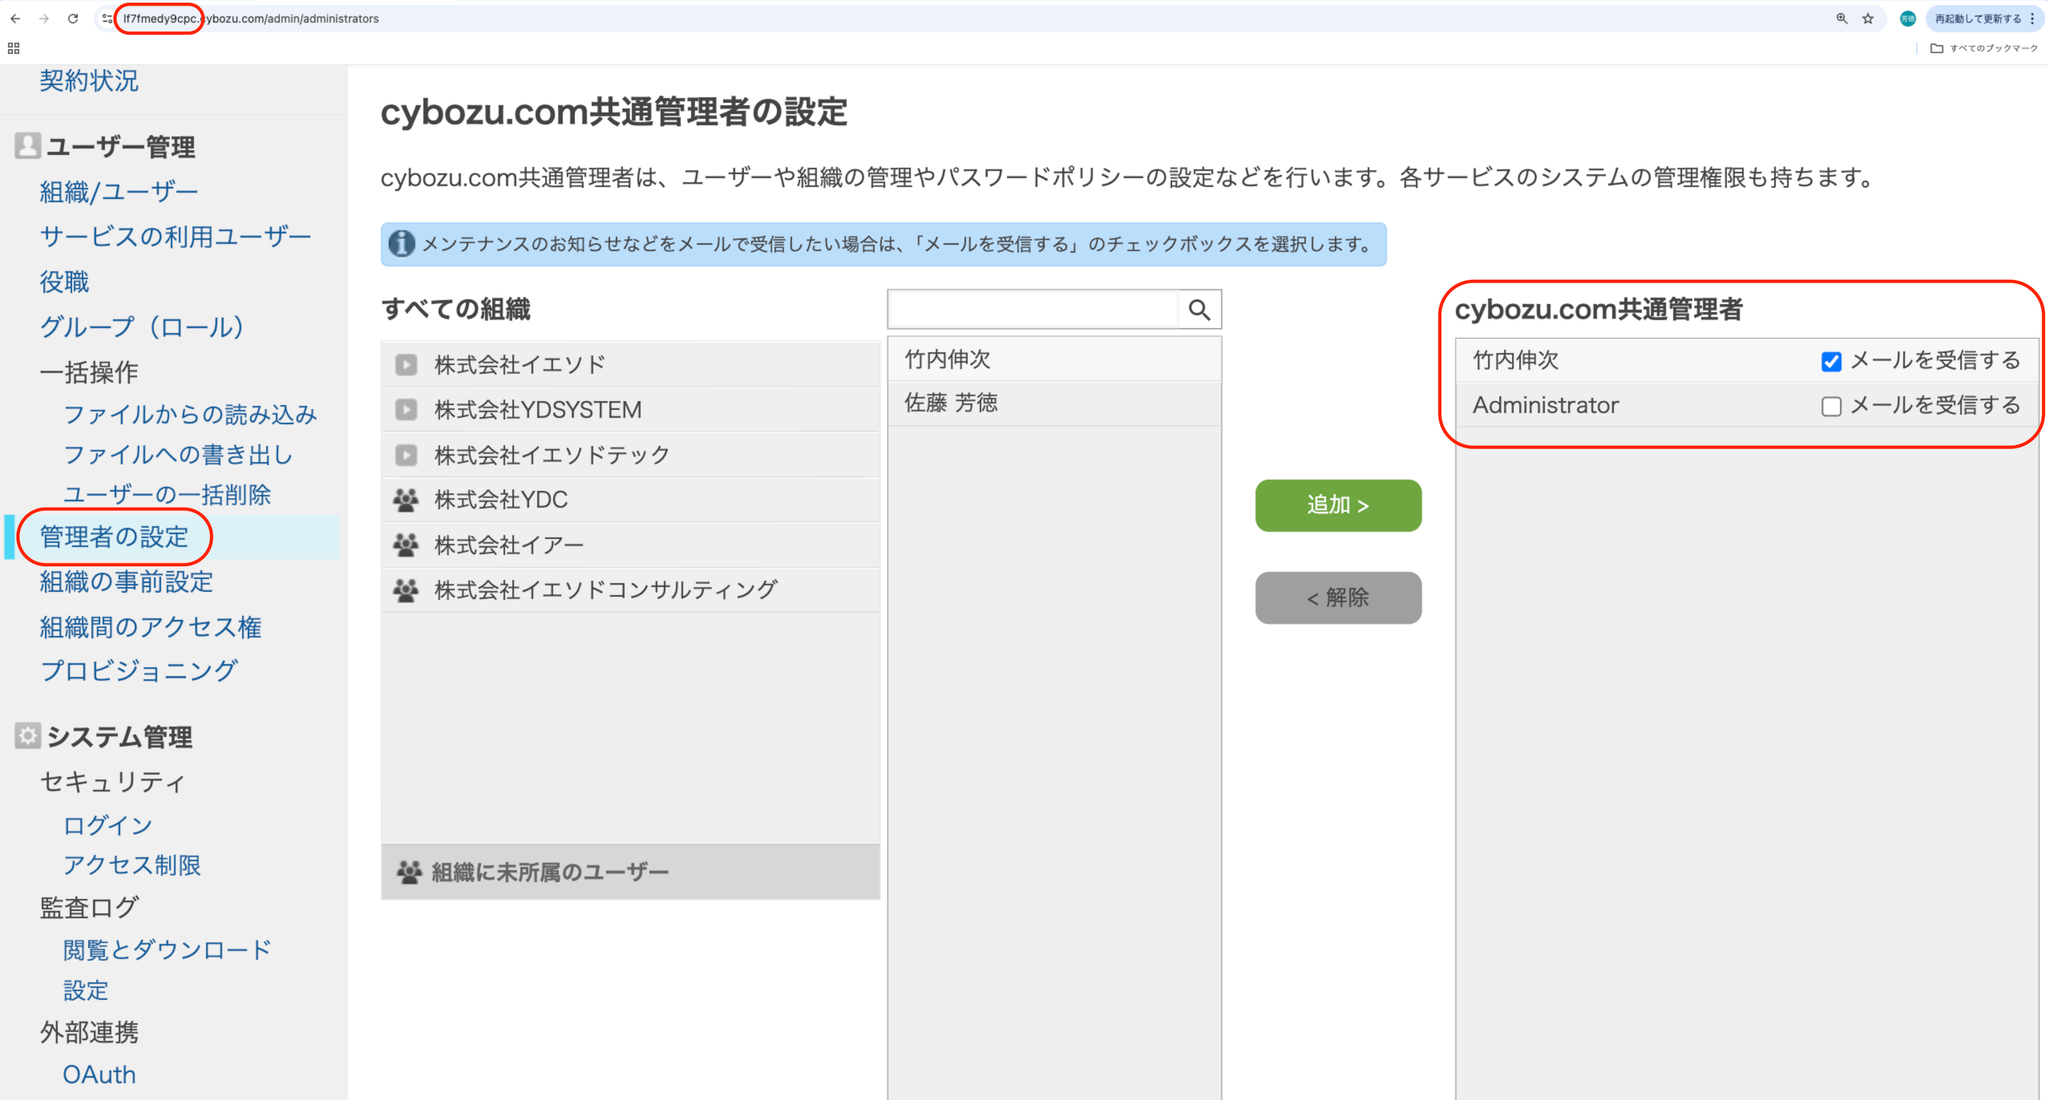Viewport: 2048px width, 1100px height.
Task: Click the gray < 解除 button
Action: (1338, 598)
